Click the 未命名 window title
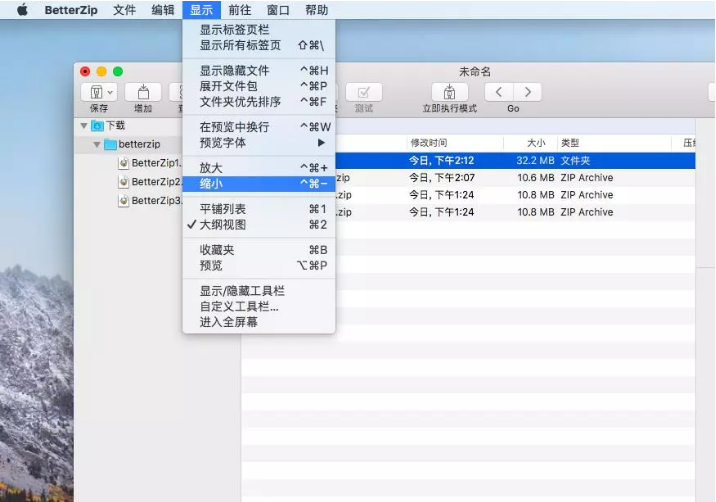 click(x=475, y=72)
